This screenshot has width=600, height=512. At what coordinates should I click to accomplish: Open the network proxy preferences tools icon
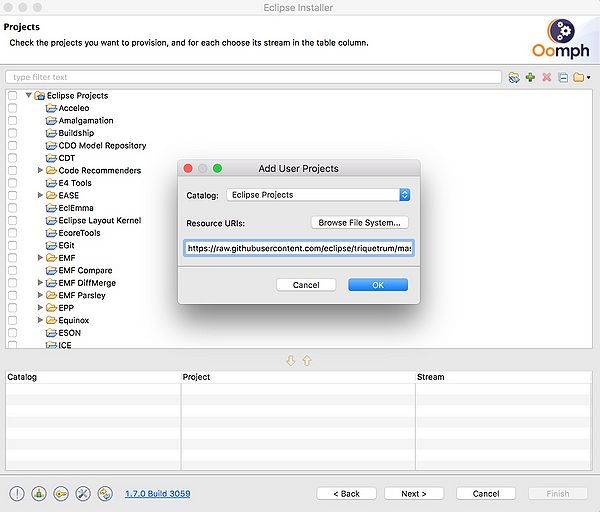(83, 494)
